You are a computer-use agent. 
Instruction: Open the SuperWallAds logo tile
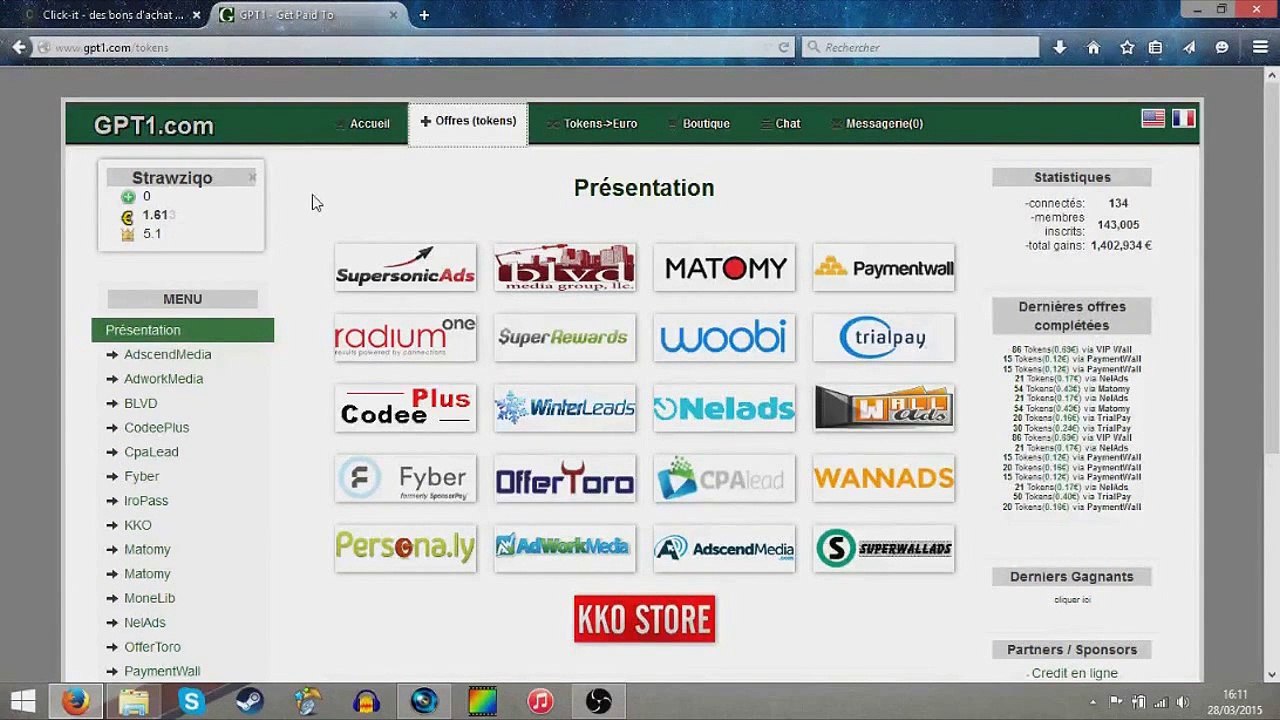pos(884,548)
